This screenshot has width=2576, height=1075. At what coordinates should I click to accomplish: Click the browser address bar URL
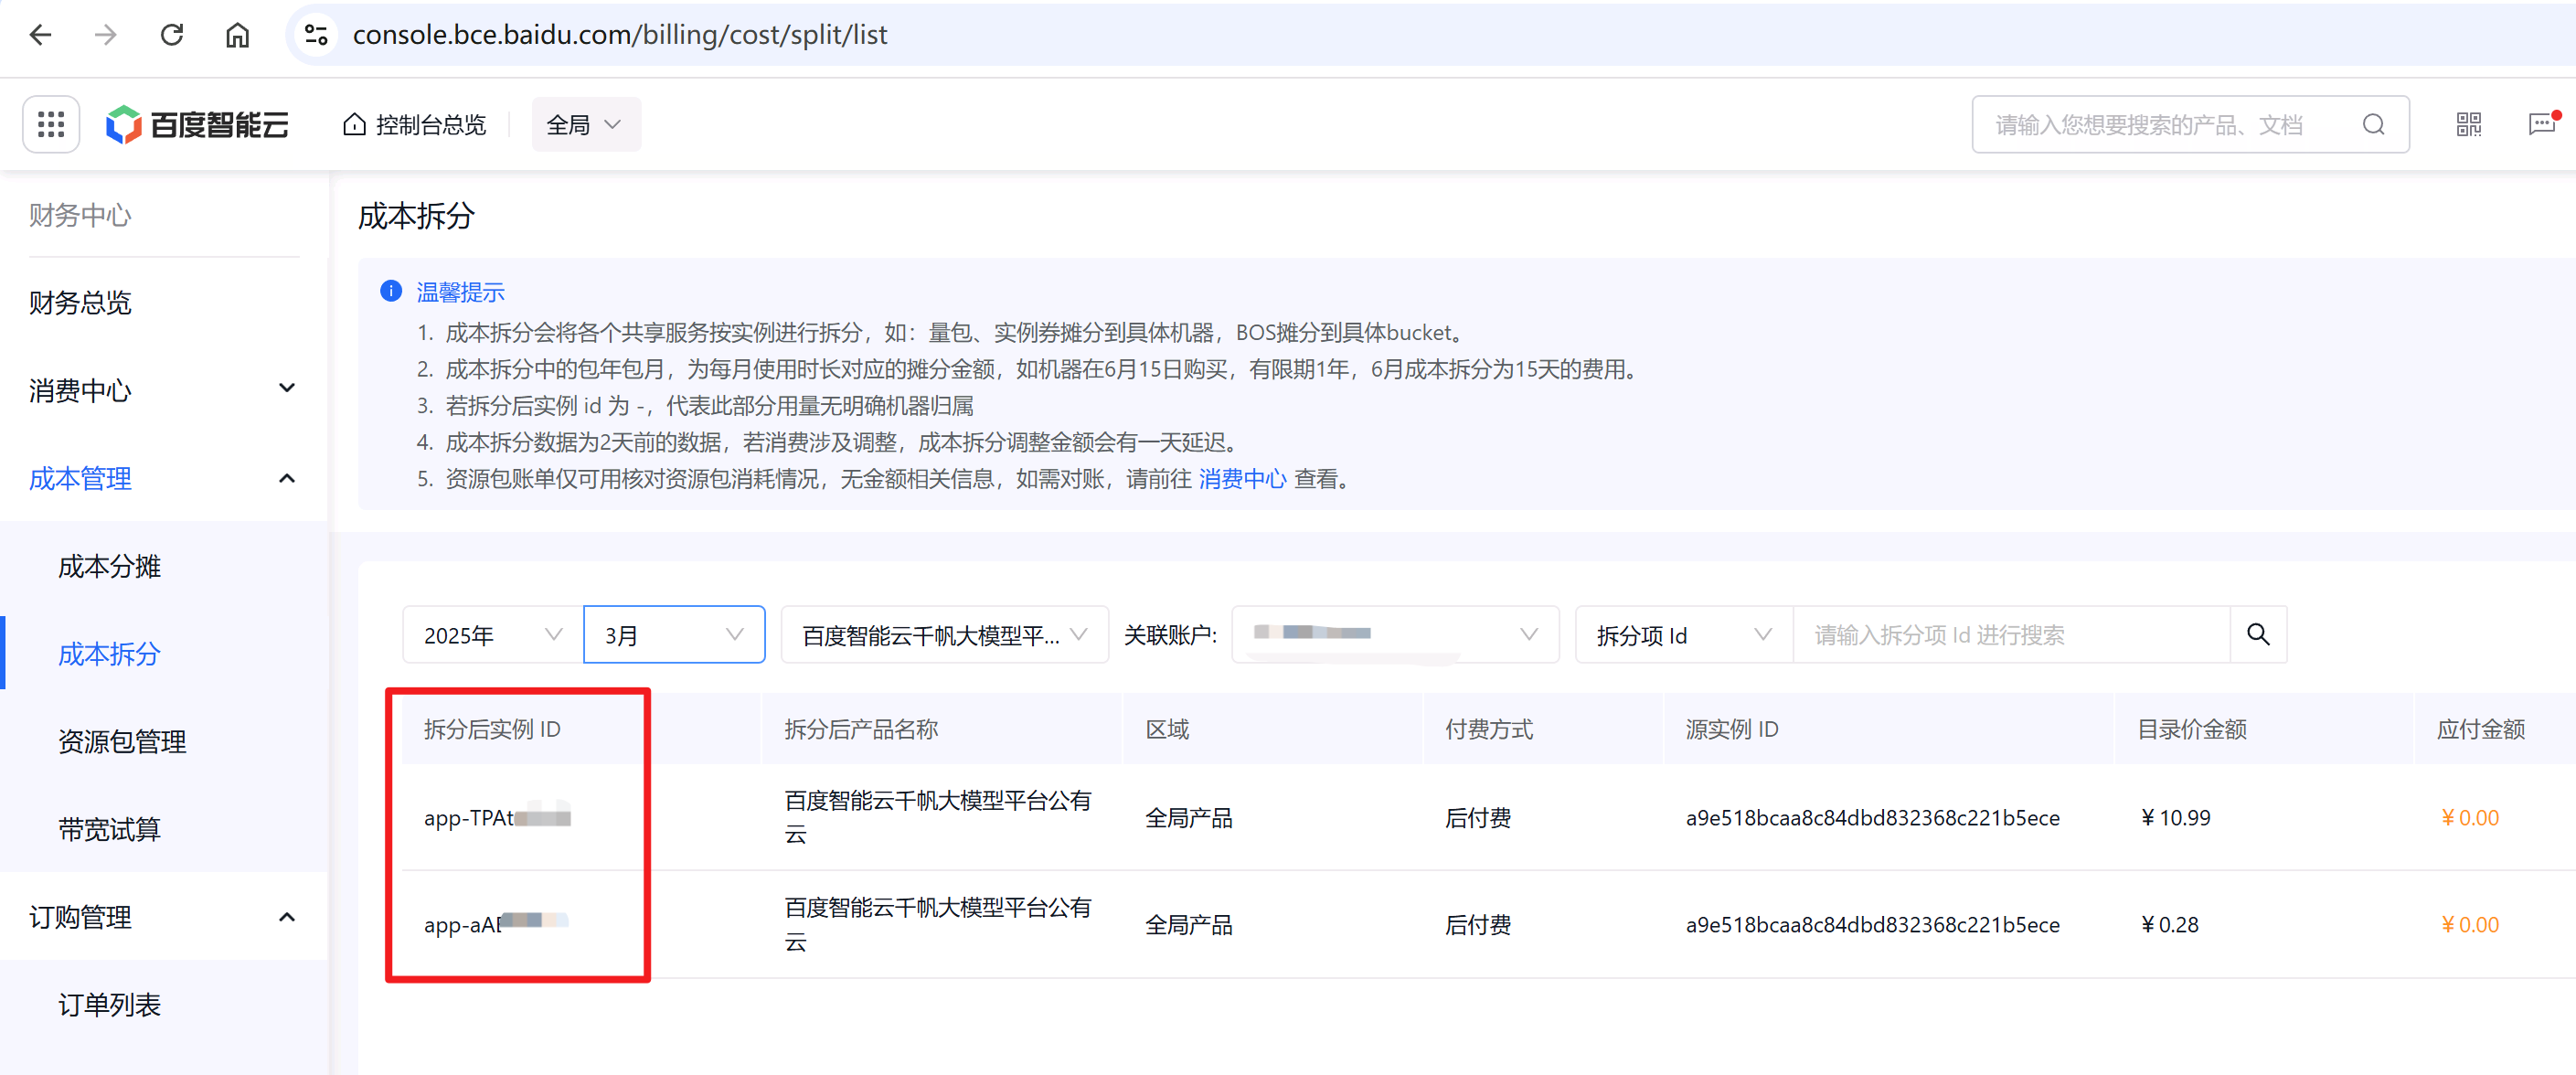click(x=620, y=35)
